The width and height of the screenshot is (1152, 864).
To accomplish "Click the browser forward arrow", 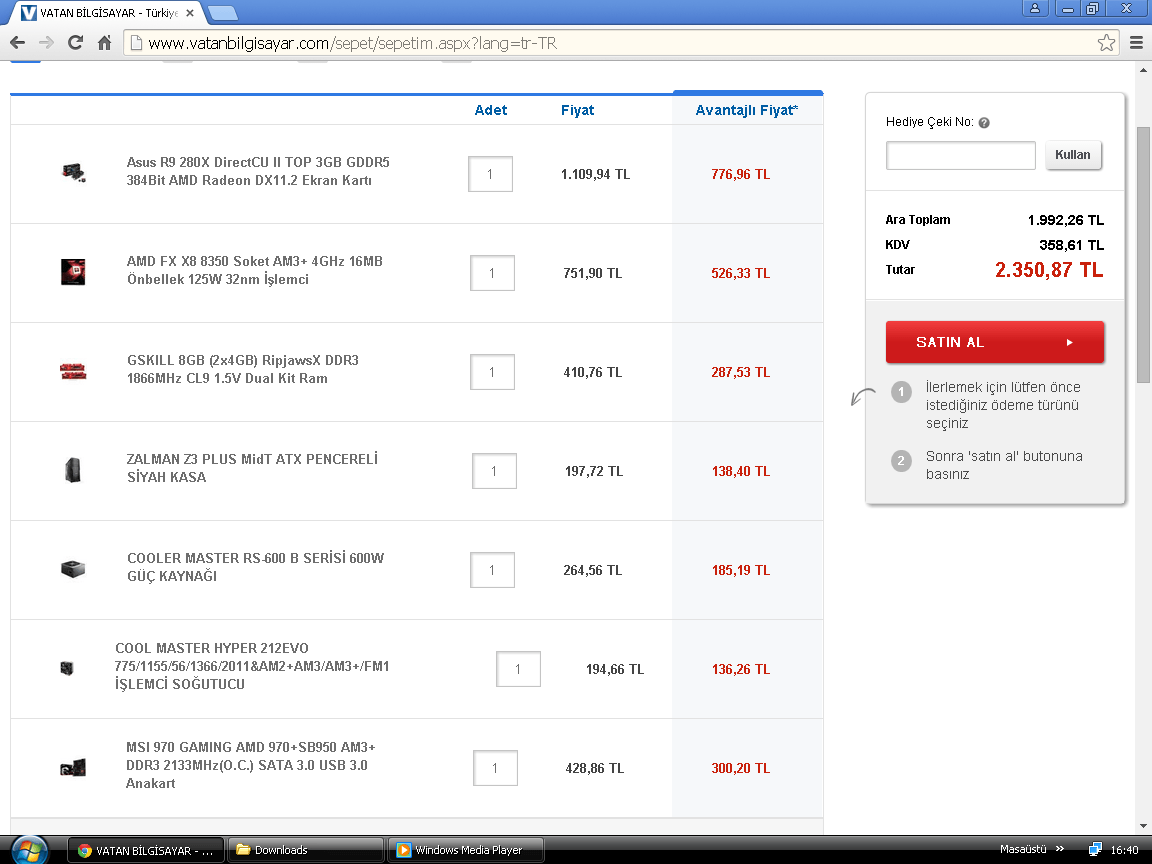I will coord(46,43).
